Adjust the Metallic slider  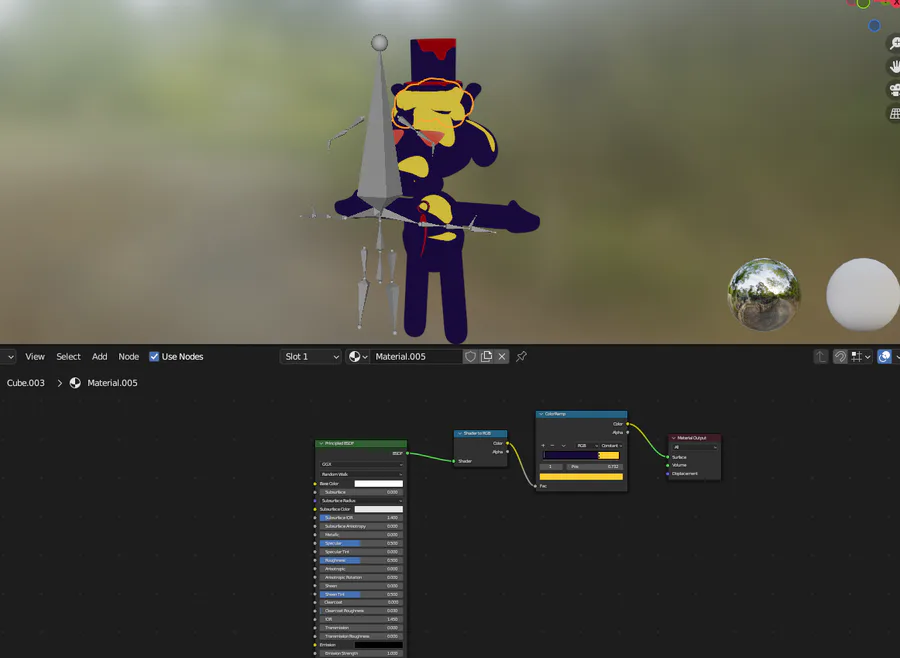click(x=361, y=535)
